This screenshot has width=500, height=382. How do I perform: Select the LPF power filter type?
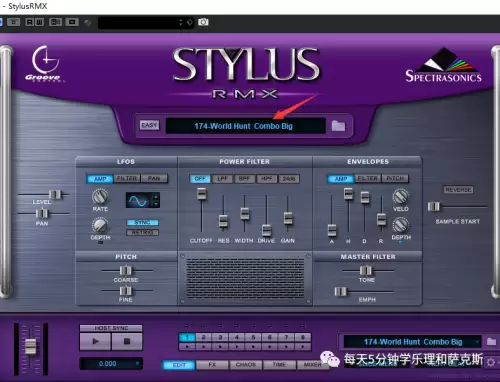[222, 179]
